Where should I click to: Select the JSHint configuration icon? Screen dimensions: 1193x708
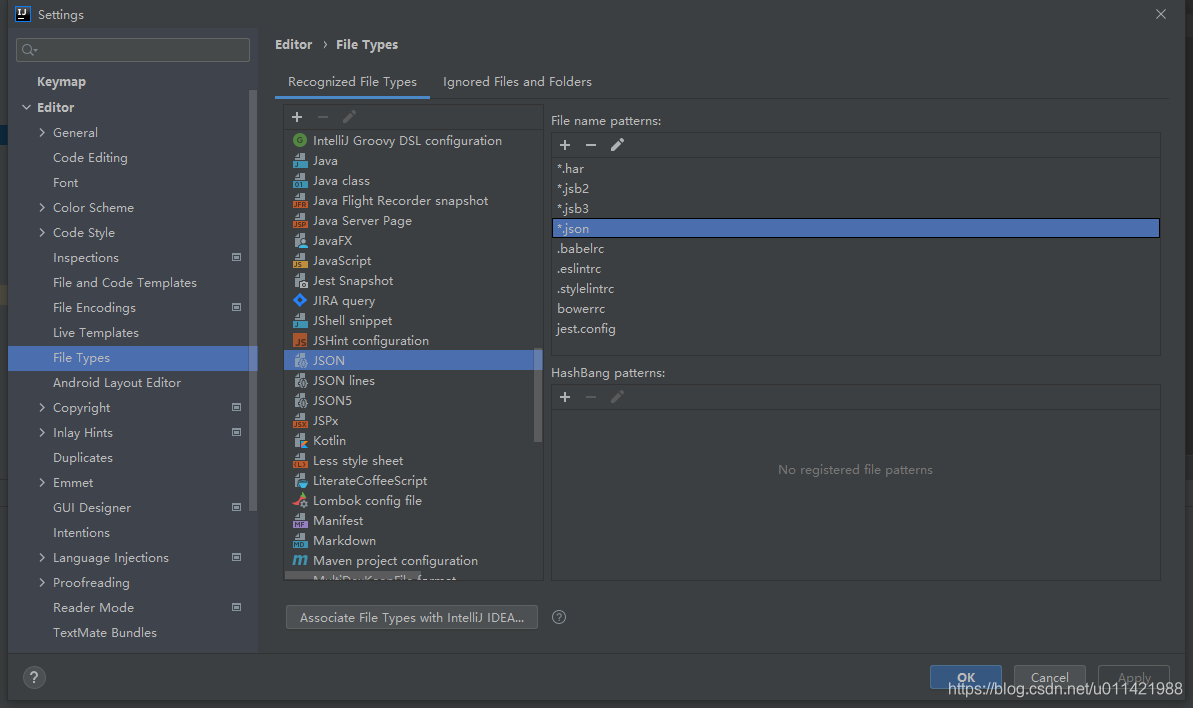(300, 341)
